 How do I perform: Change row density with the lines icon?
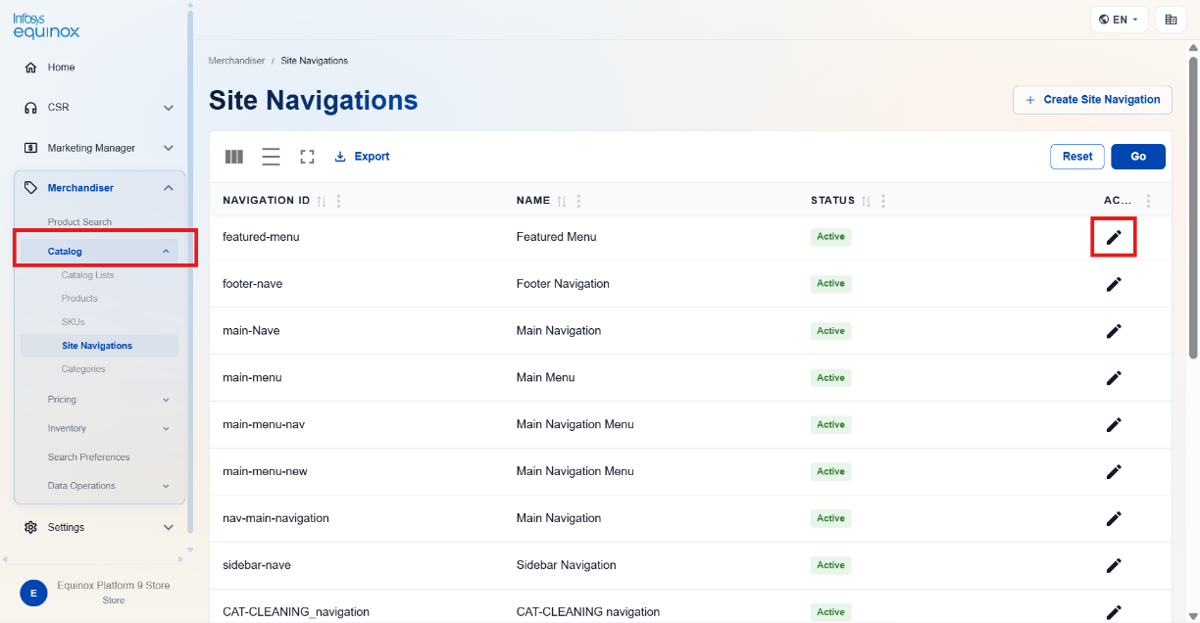pos(271,157)
